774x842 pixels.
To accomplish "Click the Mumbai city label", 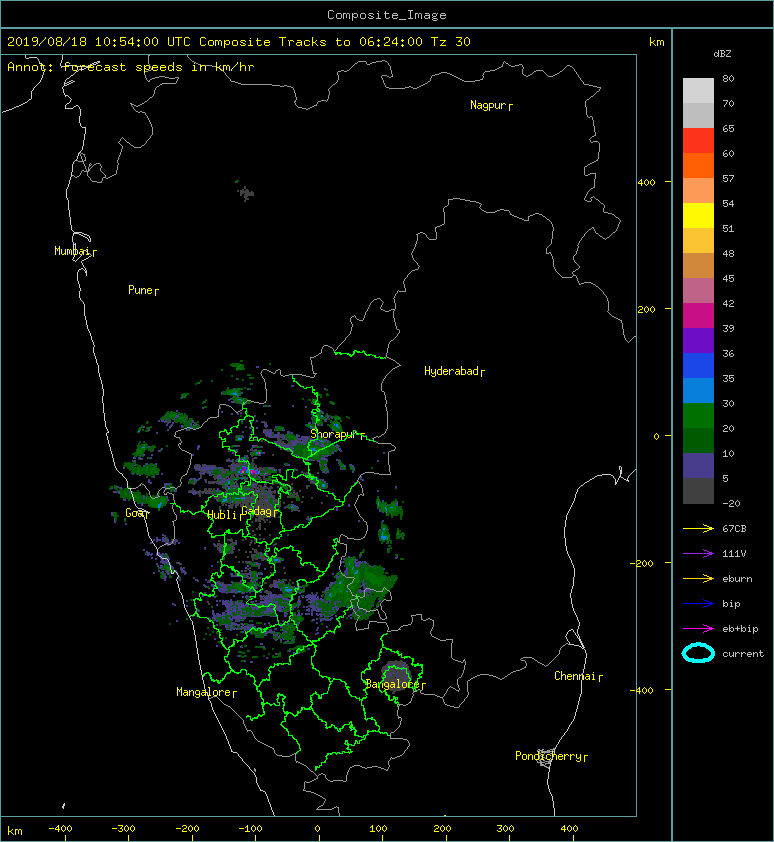I will [x=75, y=251].
